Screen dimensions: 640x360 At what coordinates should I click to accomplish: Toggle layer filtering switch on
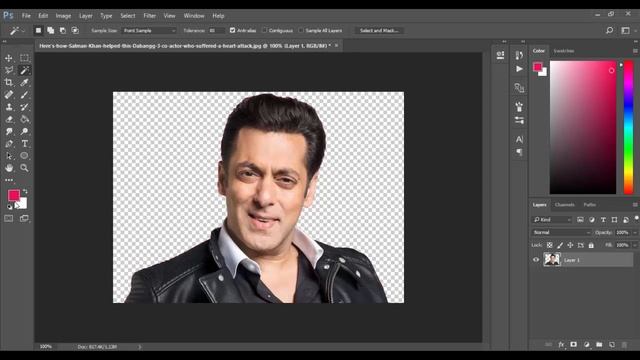pos(636,219)
